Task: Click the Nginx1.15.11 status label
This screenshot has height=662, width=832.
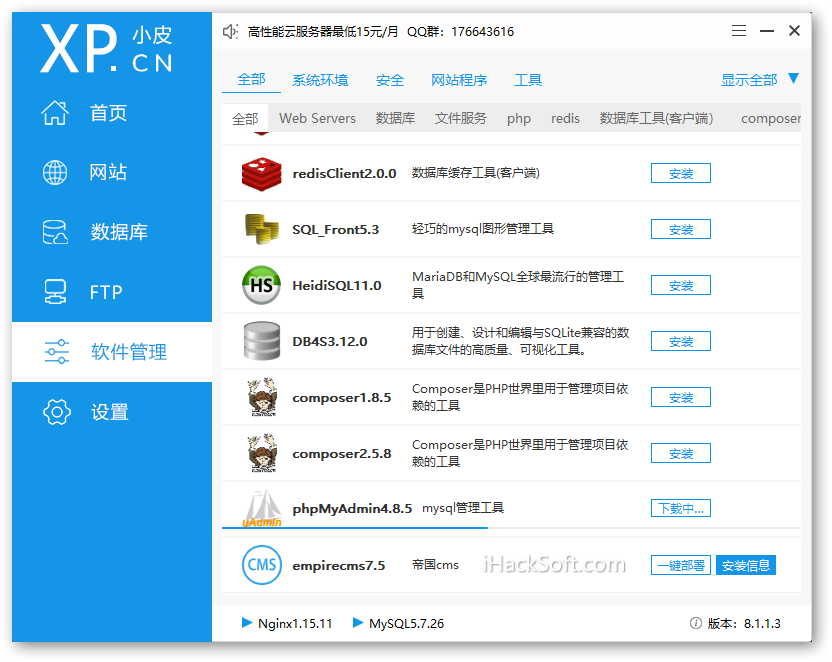Action: pyautogui.click(x=295, y=623)
